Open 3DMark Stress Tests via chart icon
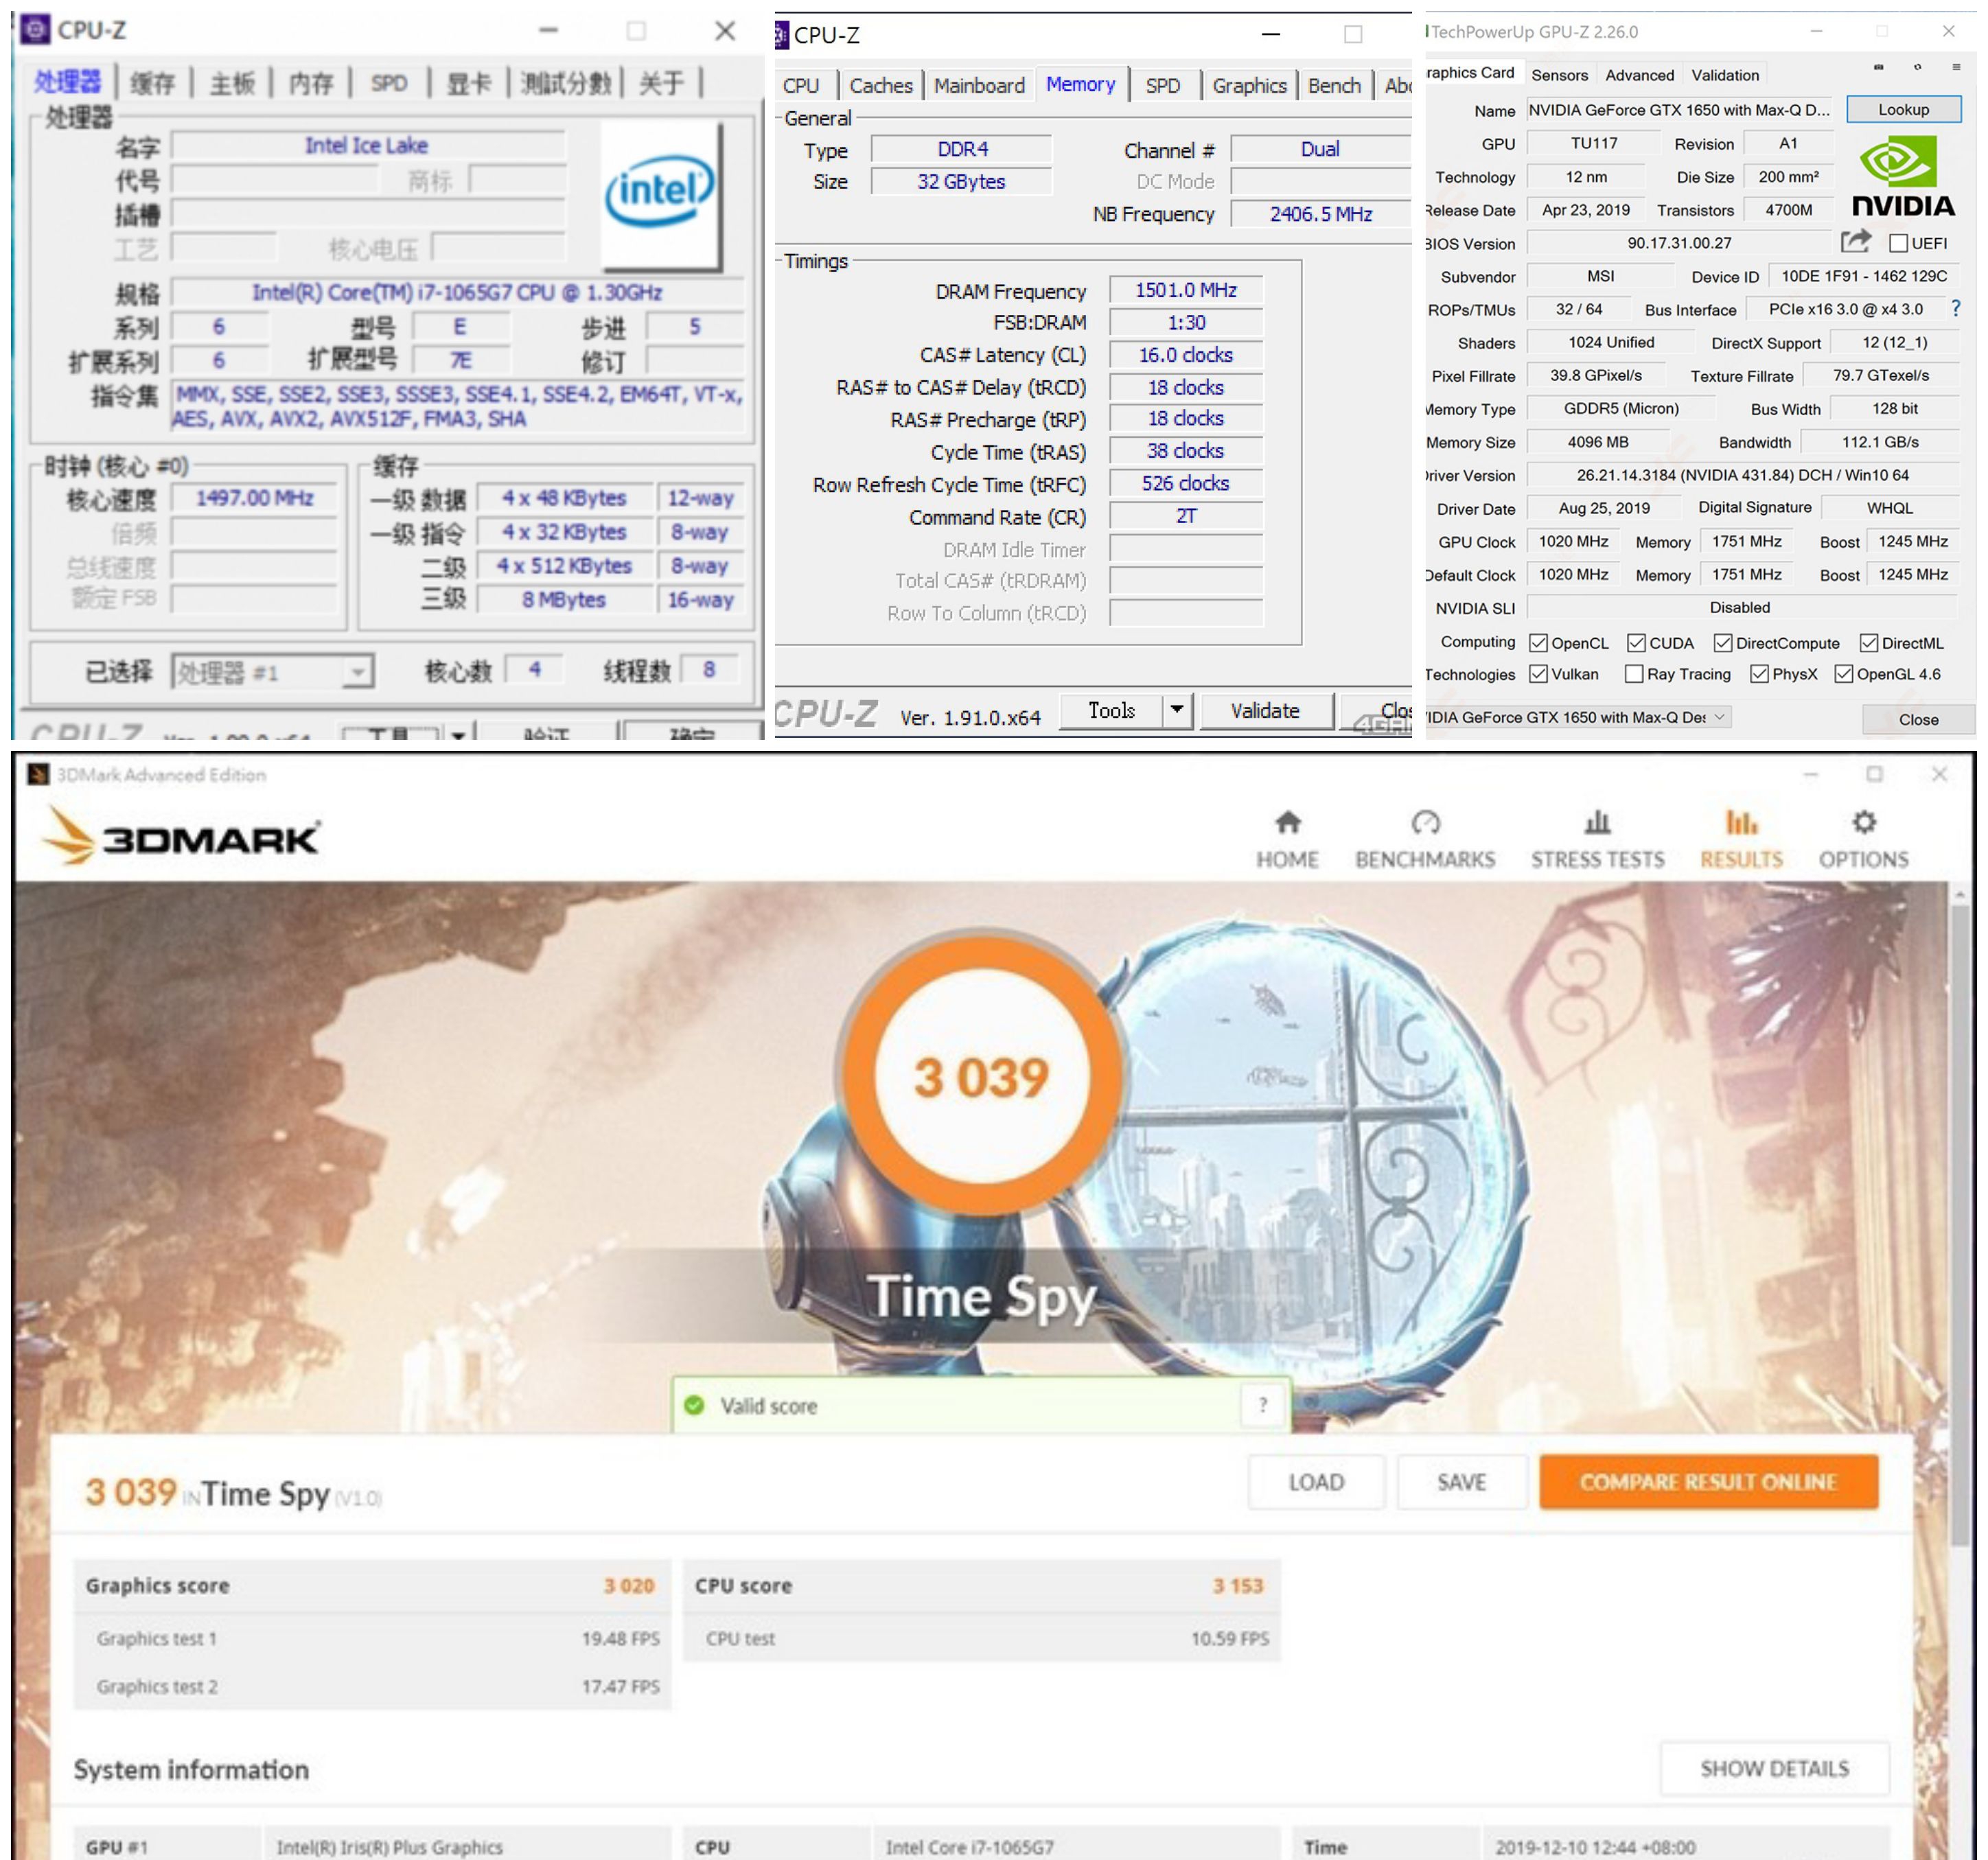 1597,822
